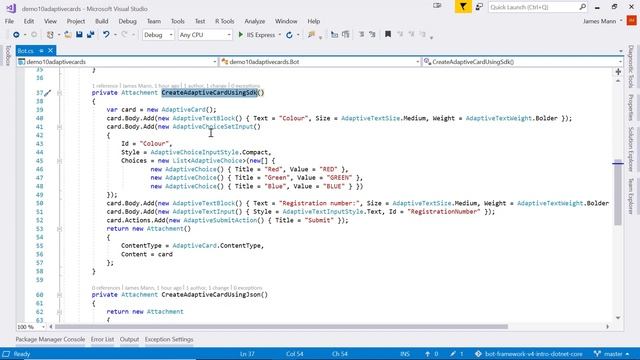Open the demo10adaptivecards project dropdown
This screenshot has width=640, height=360.
[117, 62]
